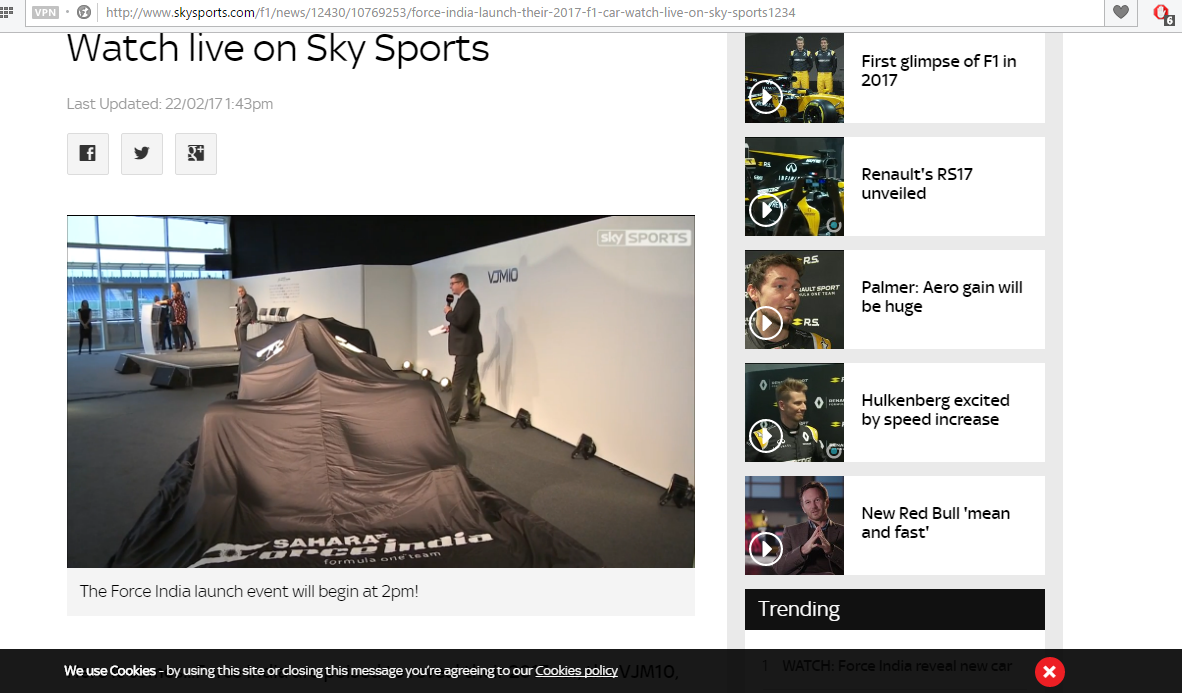The image size is (1182, 693).
Task: Play 'First glimpse of F1 in 2017' video
Action: point(766,97)
